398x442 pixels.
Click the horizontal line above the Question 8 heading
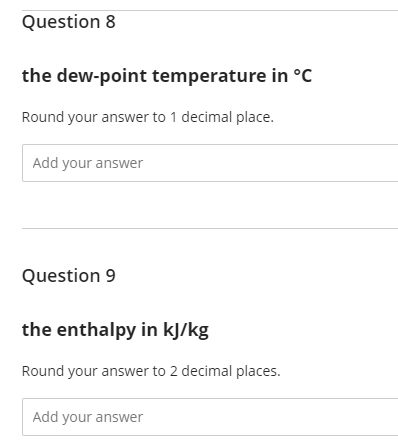click(x=210, y=10)
